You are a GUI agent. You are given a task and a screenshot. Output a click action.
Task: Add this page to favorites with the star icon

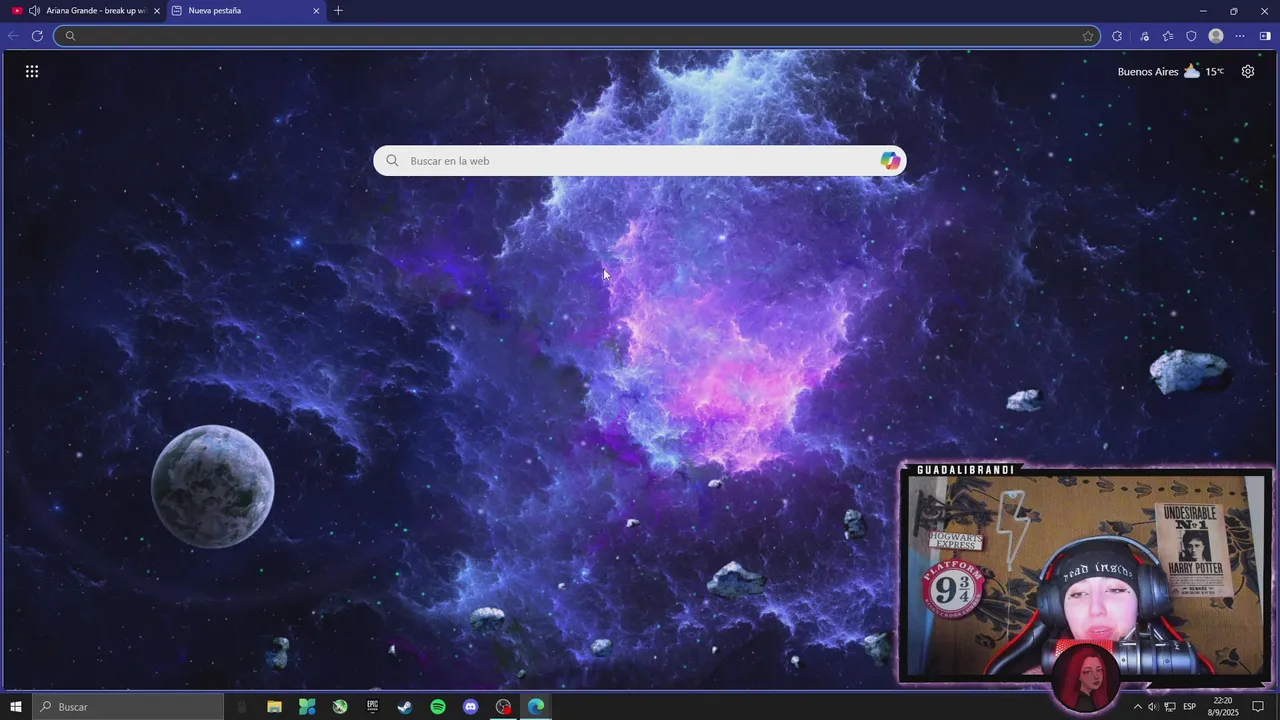point(1088,36)
